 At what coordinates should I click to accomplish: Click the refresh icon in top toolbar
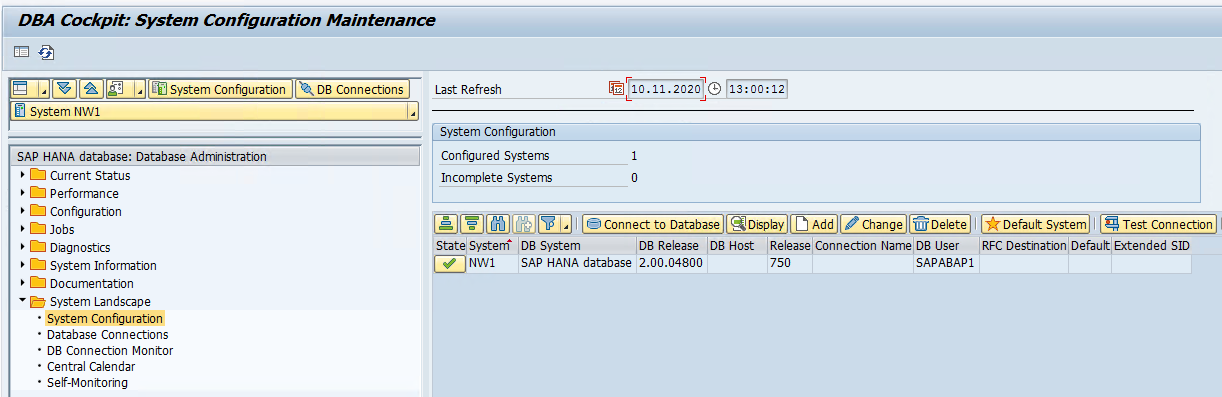(x=46, y=52)
